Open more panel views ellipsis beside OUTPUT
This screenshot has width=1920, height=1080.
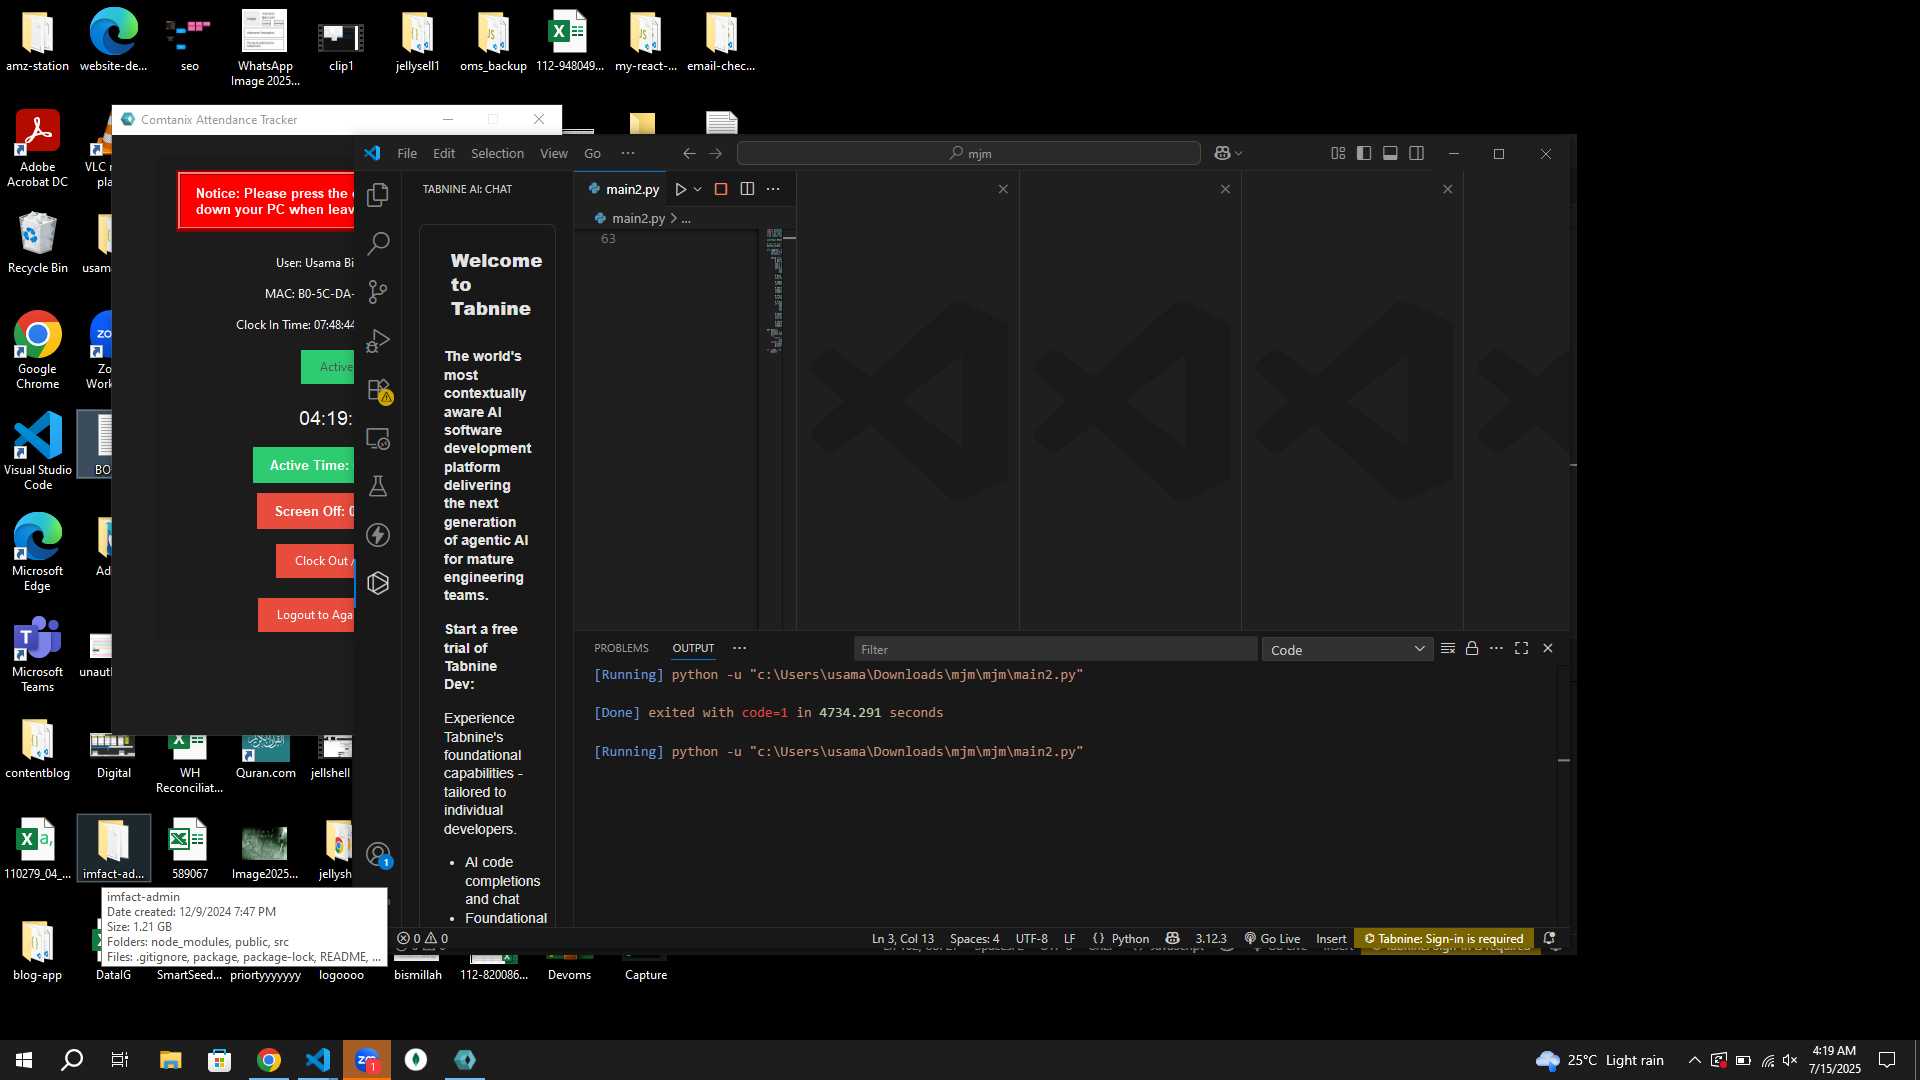(x=739, y=648)
